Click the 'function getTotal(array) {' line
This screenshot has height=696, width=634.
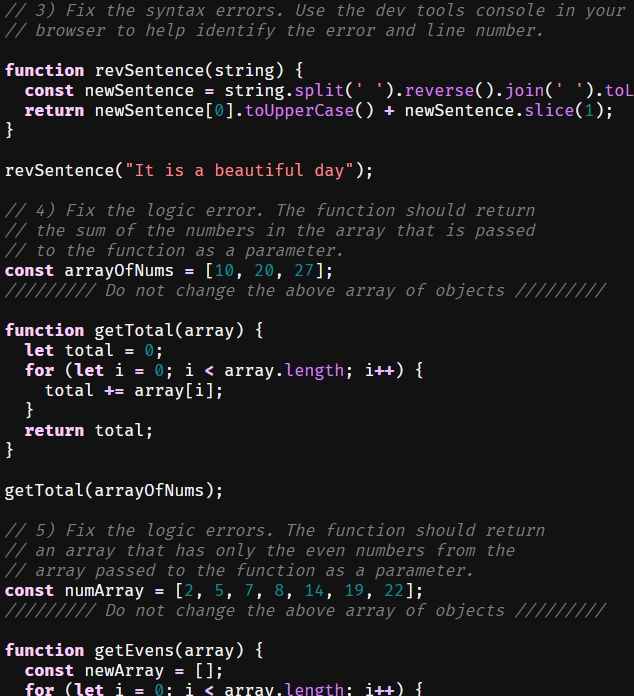pos(134,330)
